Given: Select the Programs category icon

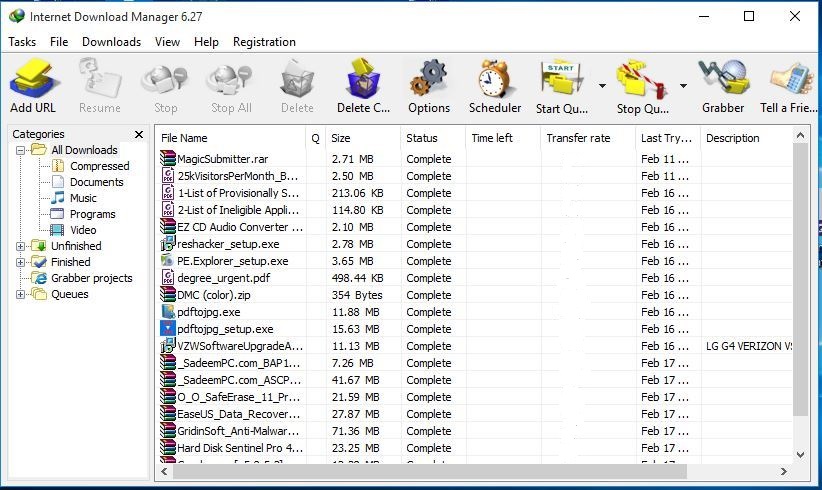Looking at the screenshot, I should coord(57,214).
